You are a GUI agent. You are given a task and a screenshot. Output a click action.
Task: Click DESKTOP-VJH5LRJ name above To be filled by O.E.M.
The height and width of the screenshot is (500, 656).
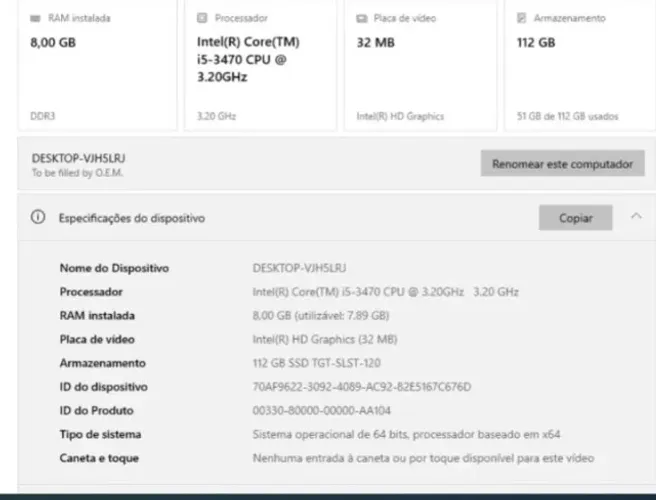click(x=79, y=158)
